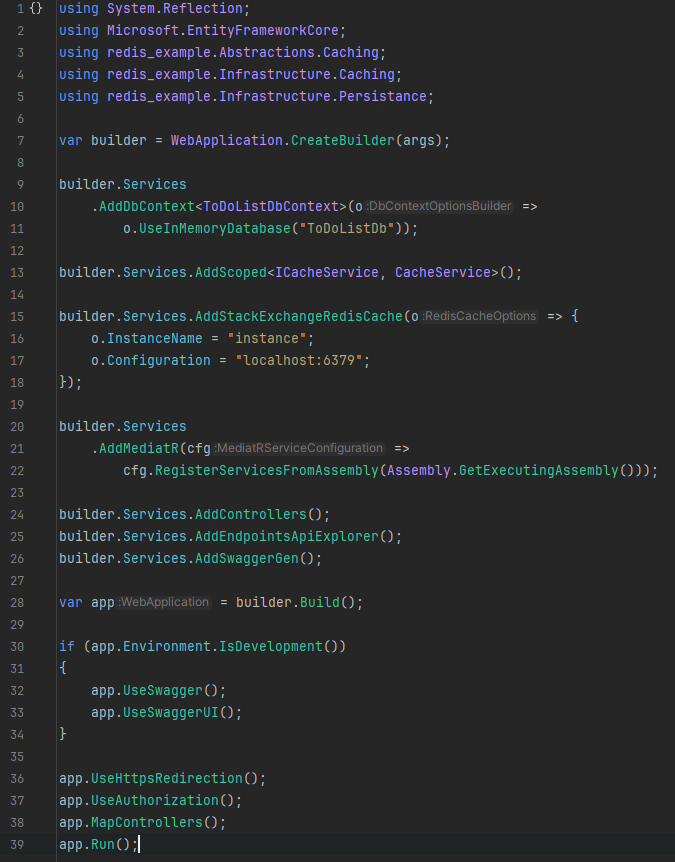This screenshot has width=675, height=862.
Task: Click the 'AddSwaggerGen' method
Action: click(247, 558)
